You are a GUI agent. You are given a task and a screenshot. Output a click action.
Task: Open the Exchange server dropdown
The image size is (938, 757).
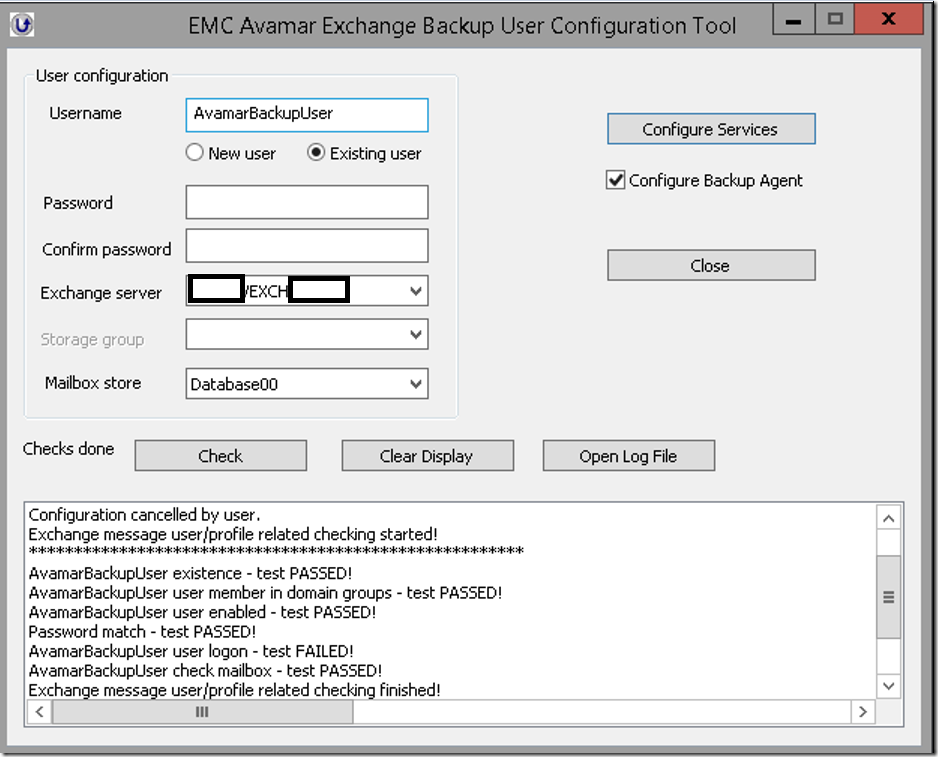pyautogui.click(x=416, y=291)
